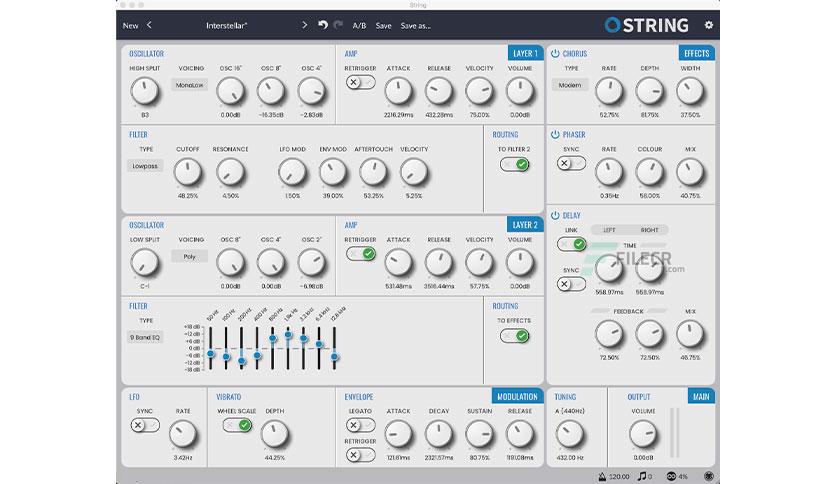Viewport: 836px width, 484px height.
Task: Click the metronome tempo icon
Action: (602, 477)
